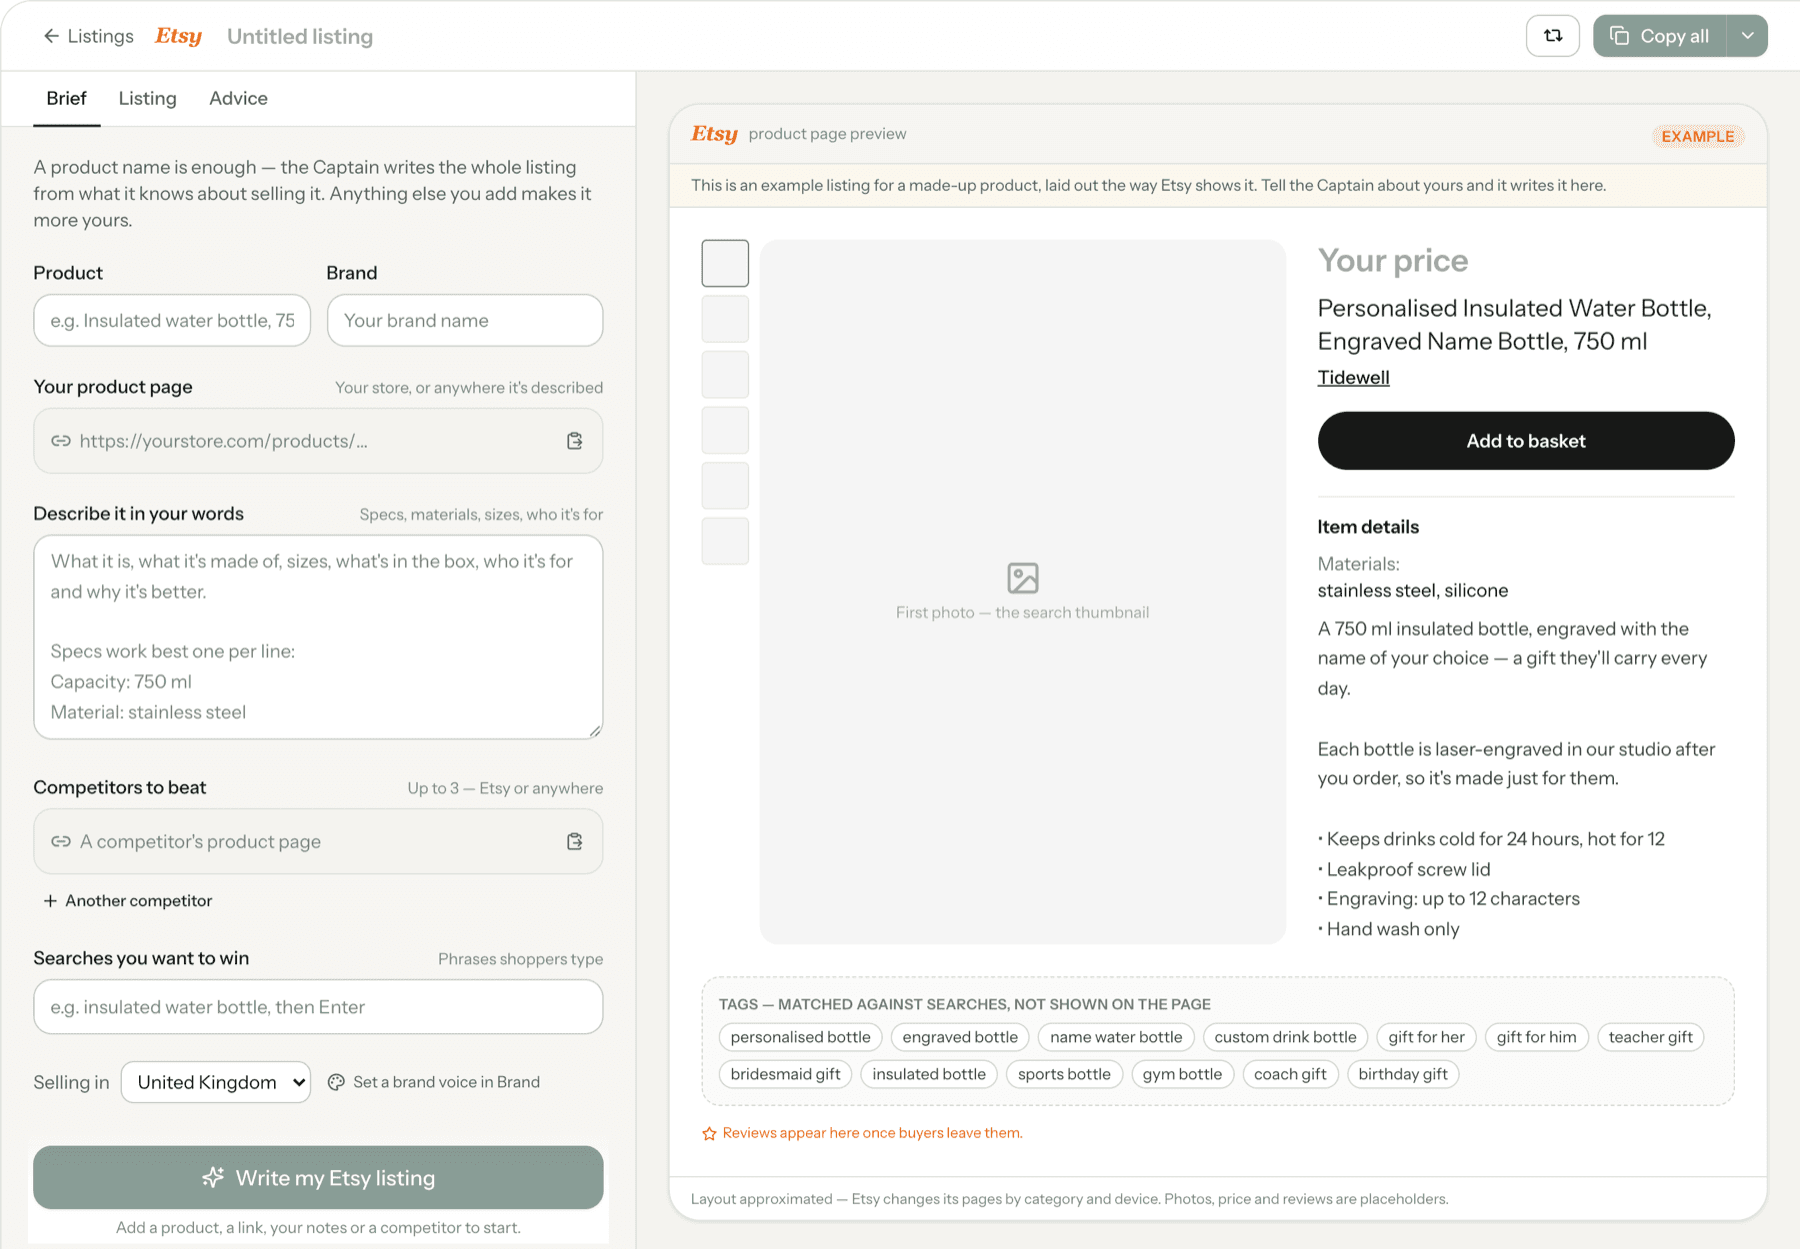Click the Your price placeholder
This screenshot has width=1800, height=1249.
click(1393, 260)
